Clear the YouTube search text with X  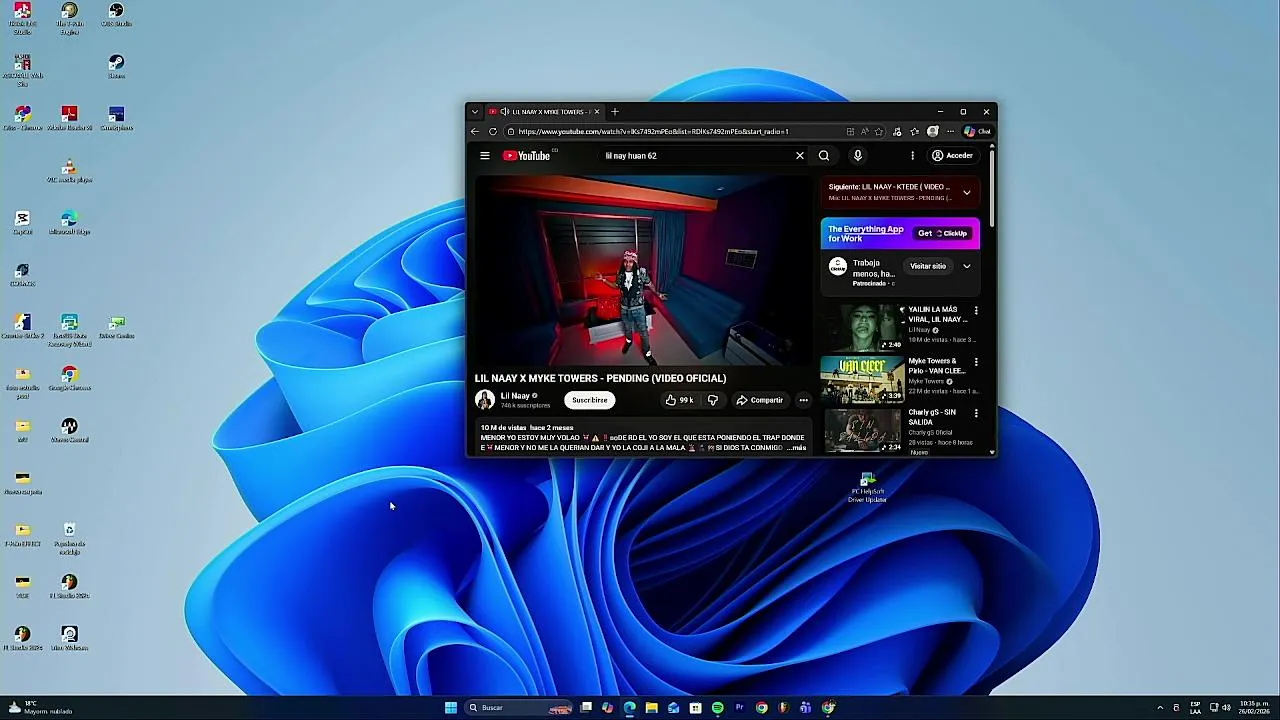[x=800, y=156]
